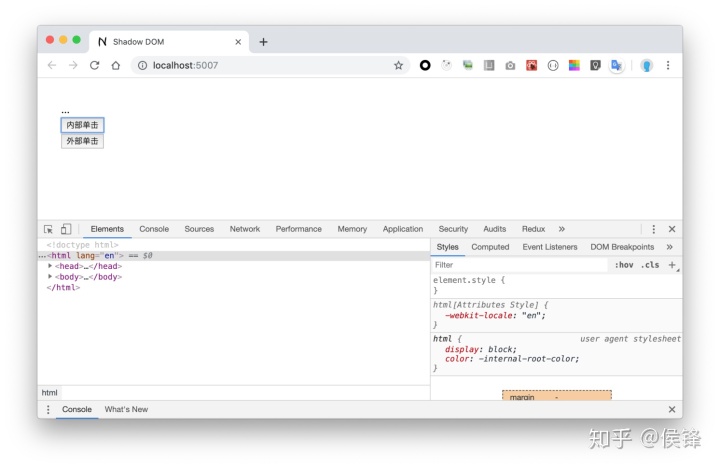720x468 pixels.
Task: Reload the localhost page
Action: [95, 66]
